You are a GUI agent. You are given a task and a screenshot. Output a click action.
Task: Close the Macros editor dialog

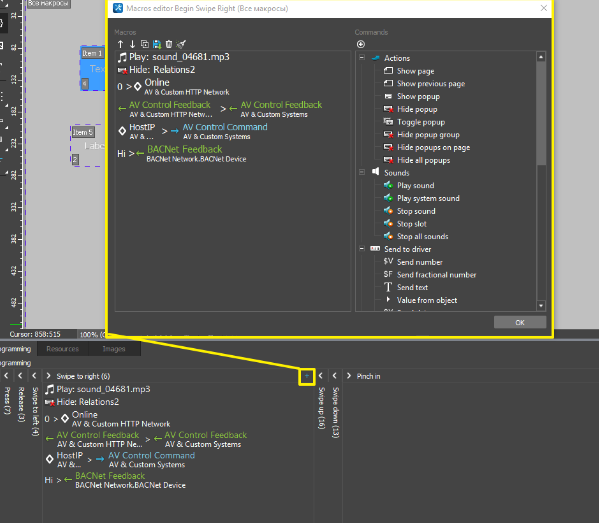[x=544, y=8]
